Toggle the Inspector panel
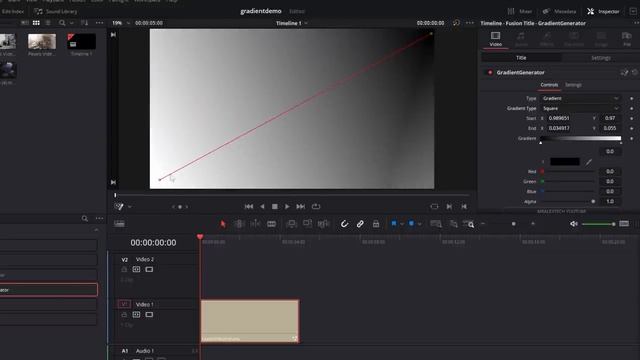 [603, 11]
